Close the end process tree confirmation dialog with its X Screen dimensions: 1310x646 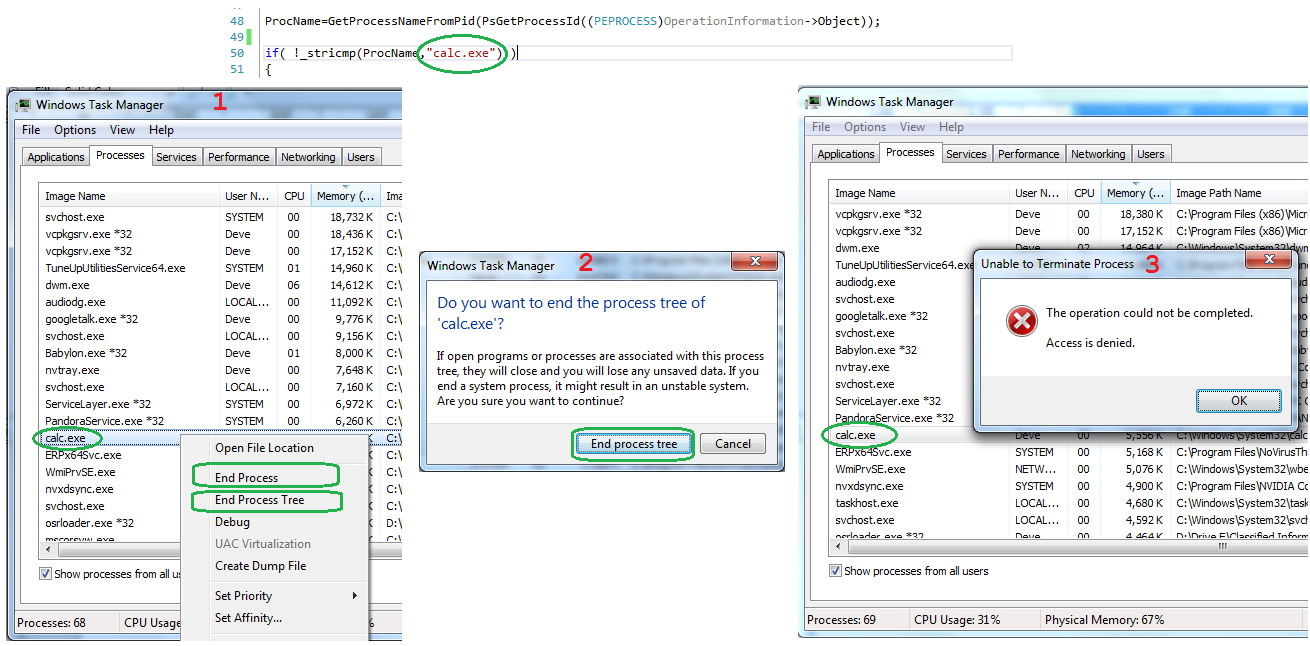click(755, 263)
